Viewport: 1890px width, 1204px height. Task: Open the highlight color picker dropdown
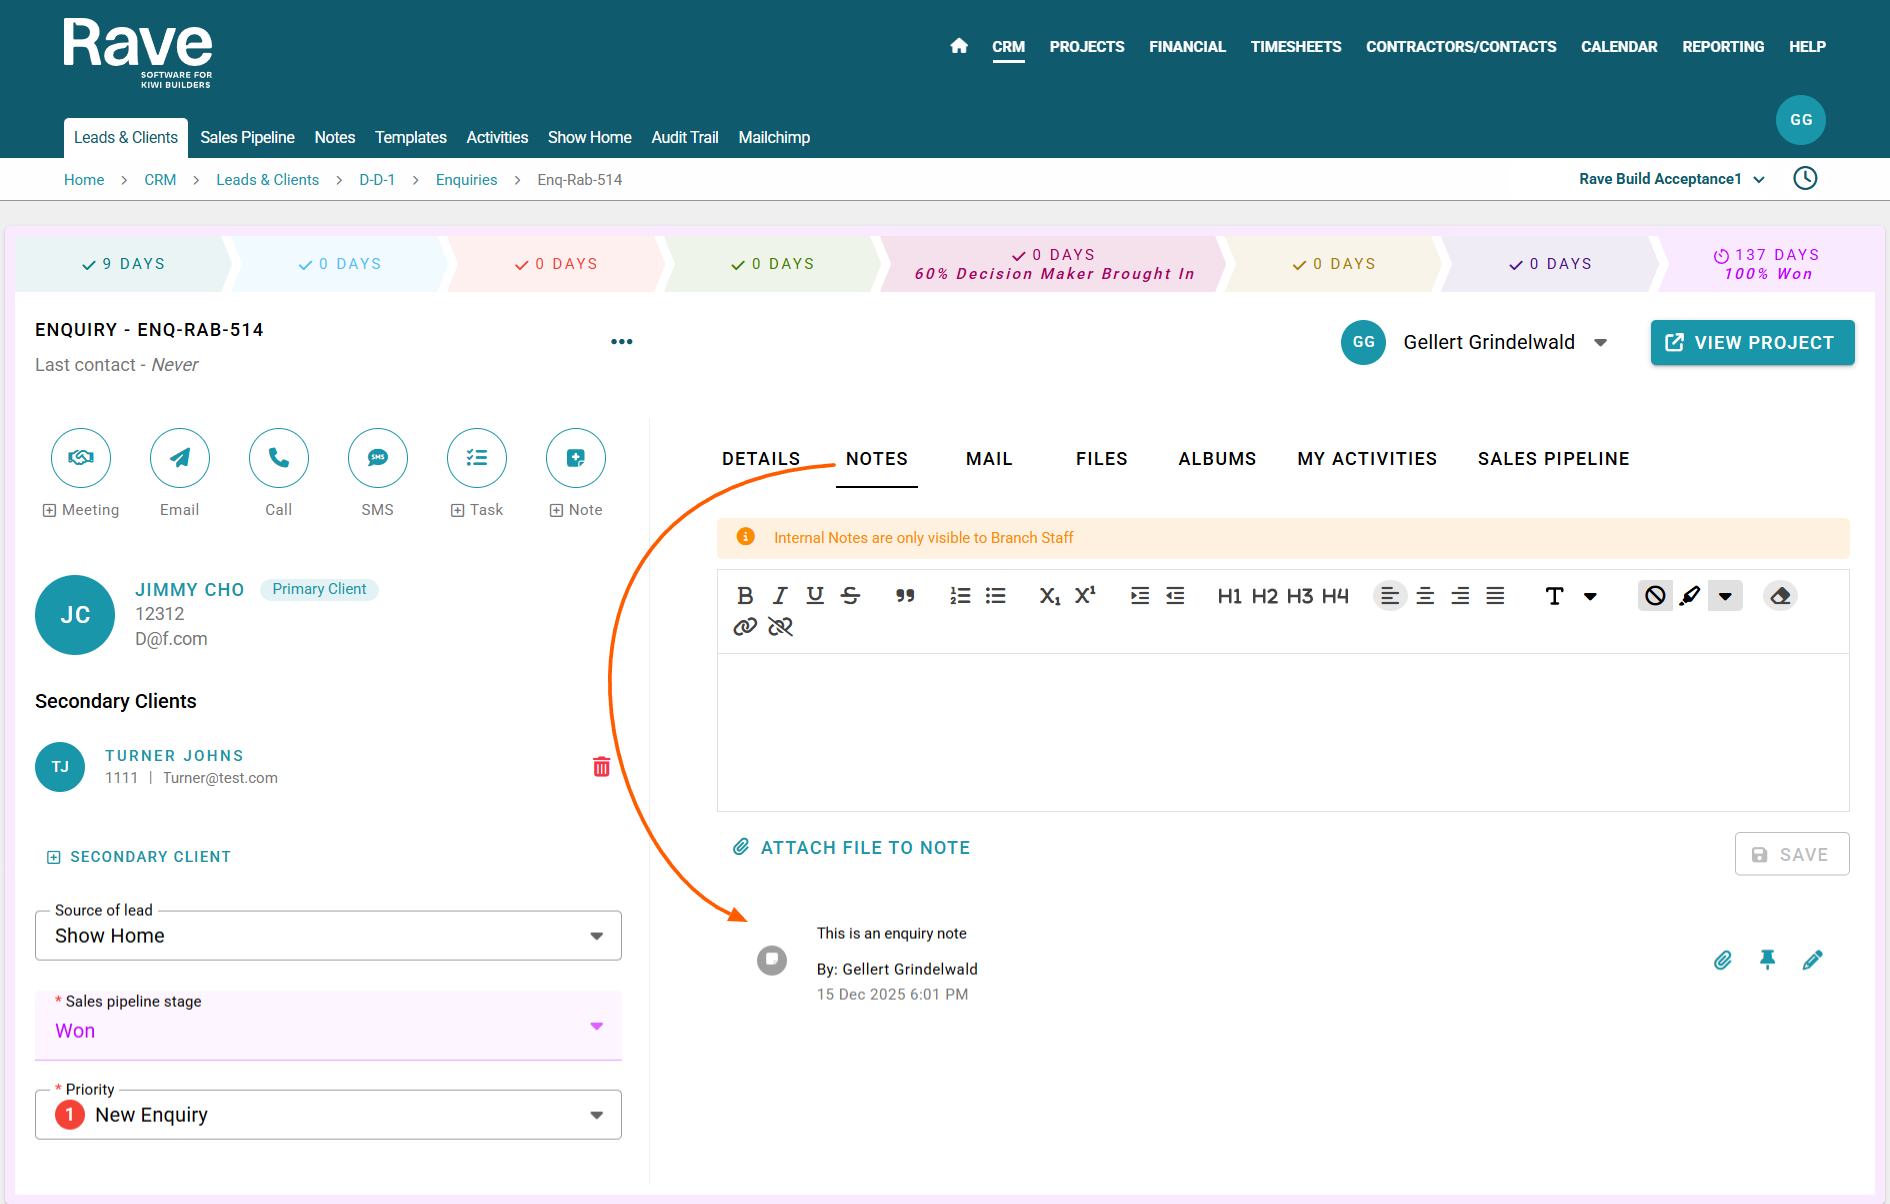coord(1725,596)
